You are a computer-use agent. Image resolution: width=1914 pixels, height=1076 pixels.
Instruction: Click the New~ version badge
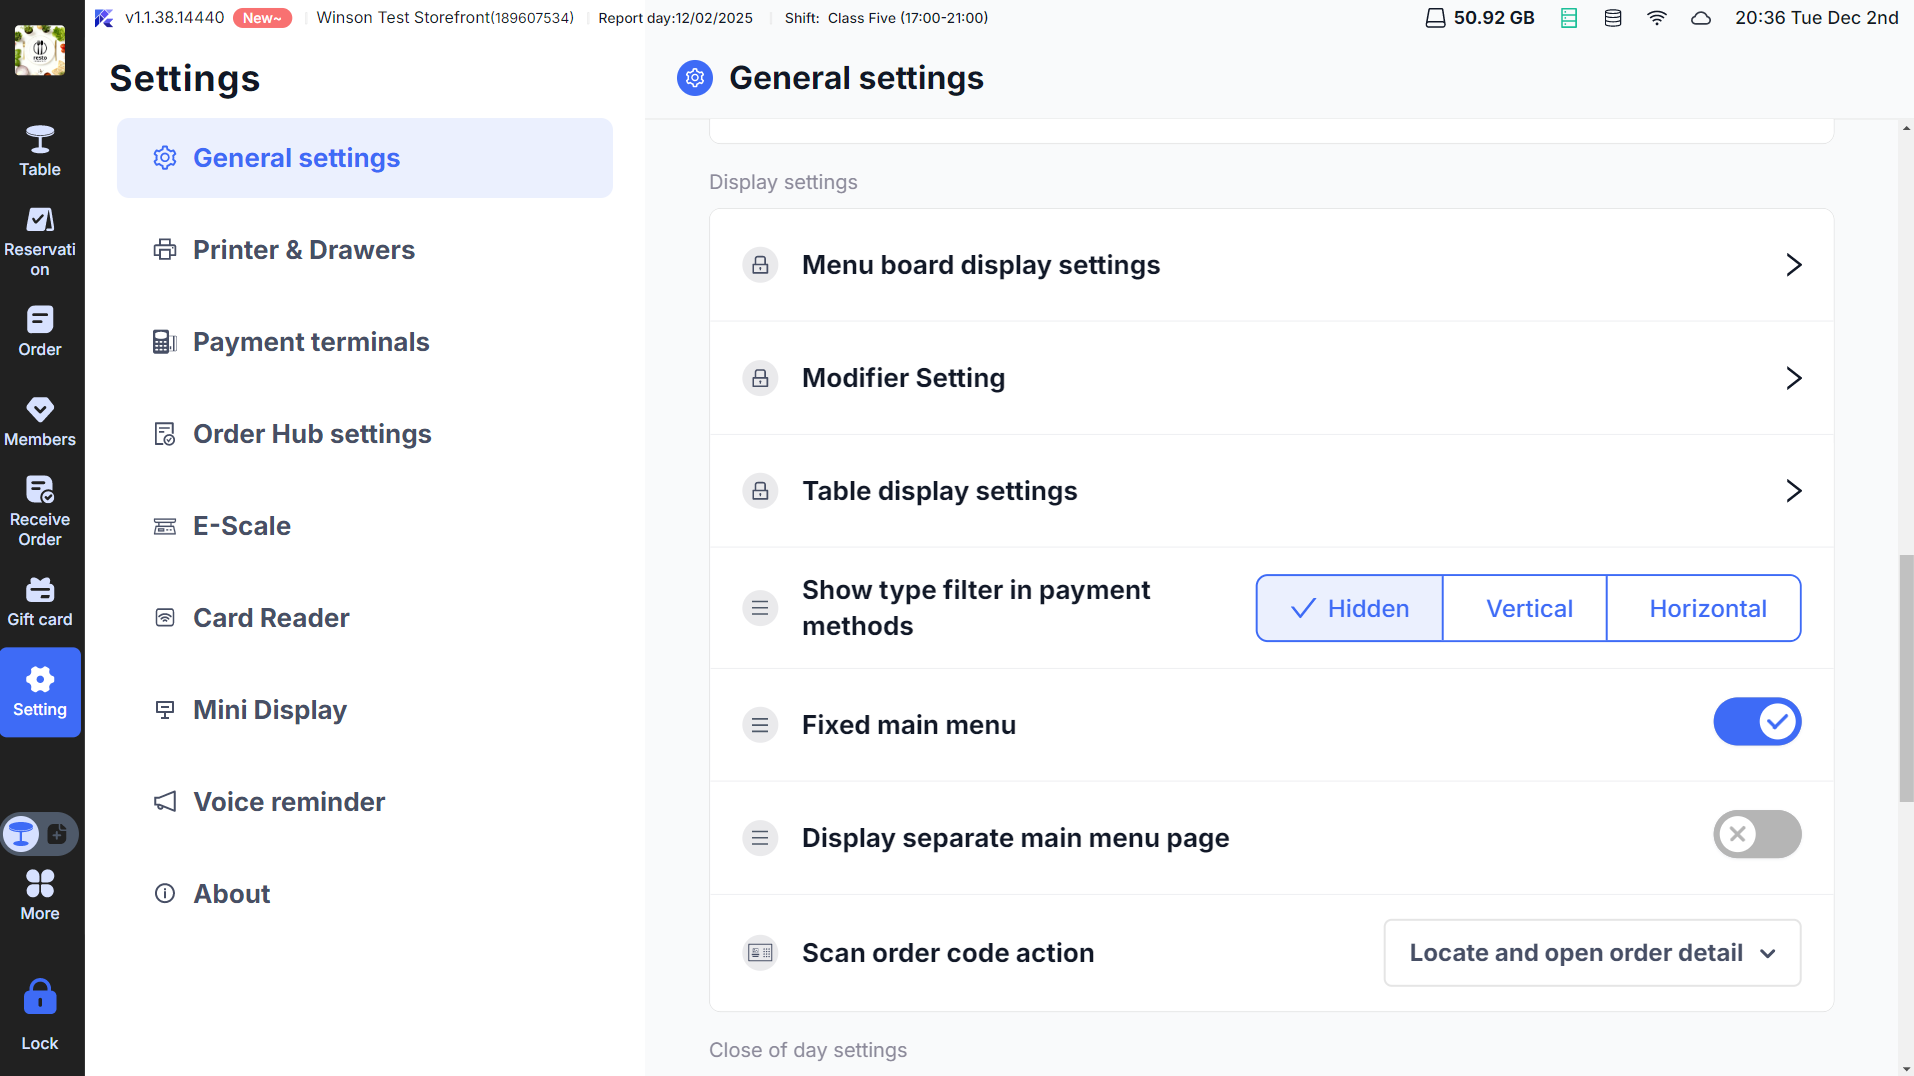pyautogui.click(x=262, y=18)
